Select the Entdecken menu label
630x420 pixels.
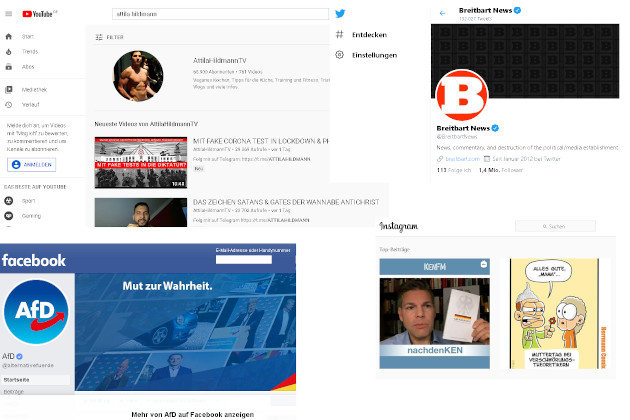(x=369, y=35)
